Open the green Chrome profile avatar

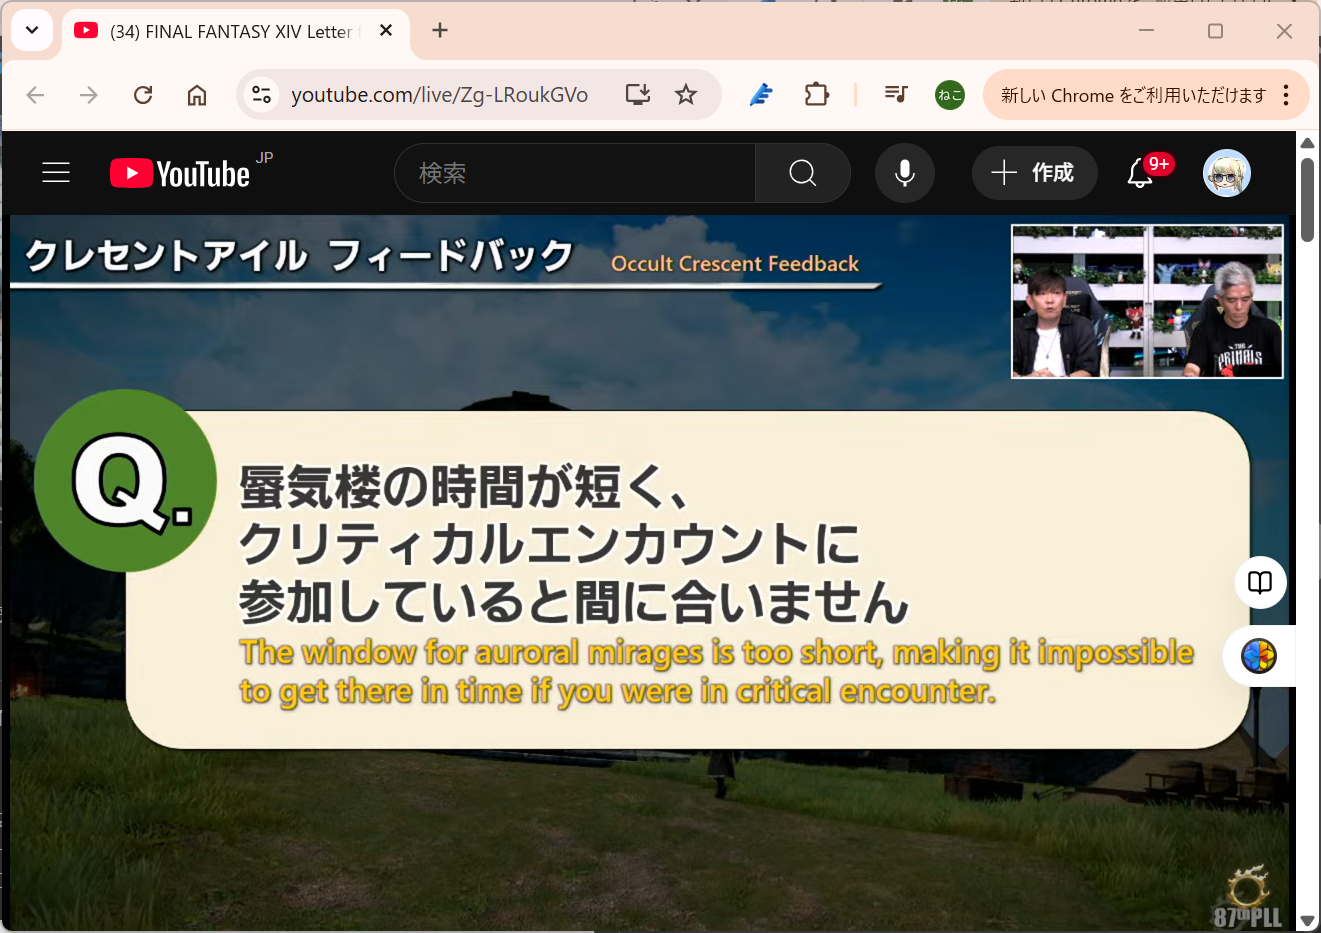tap(950, 95)
